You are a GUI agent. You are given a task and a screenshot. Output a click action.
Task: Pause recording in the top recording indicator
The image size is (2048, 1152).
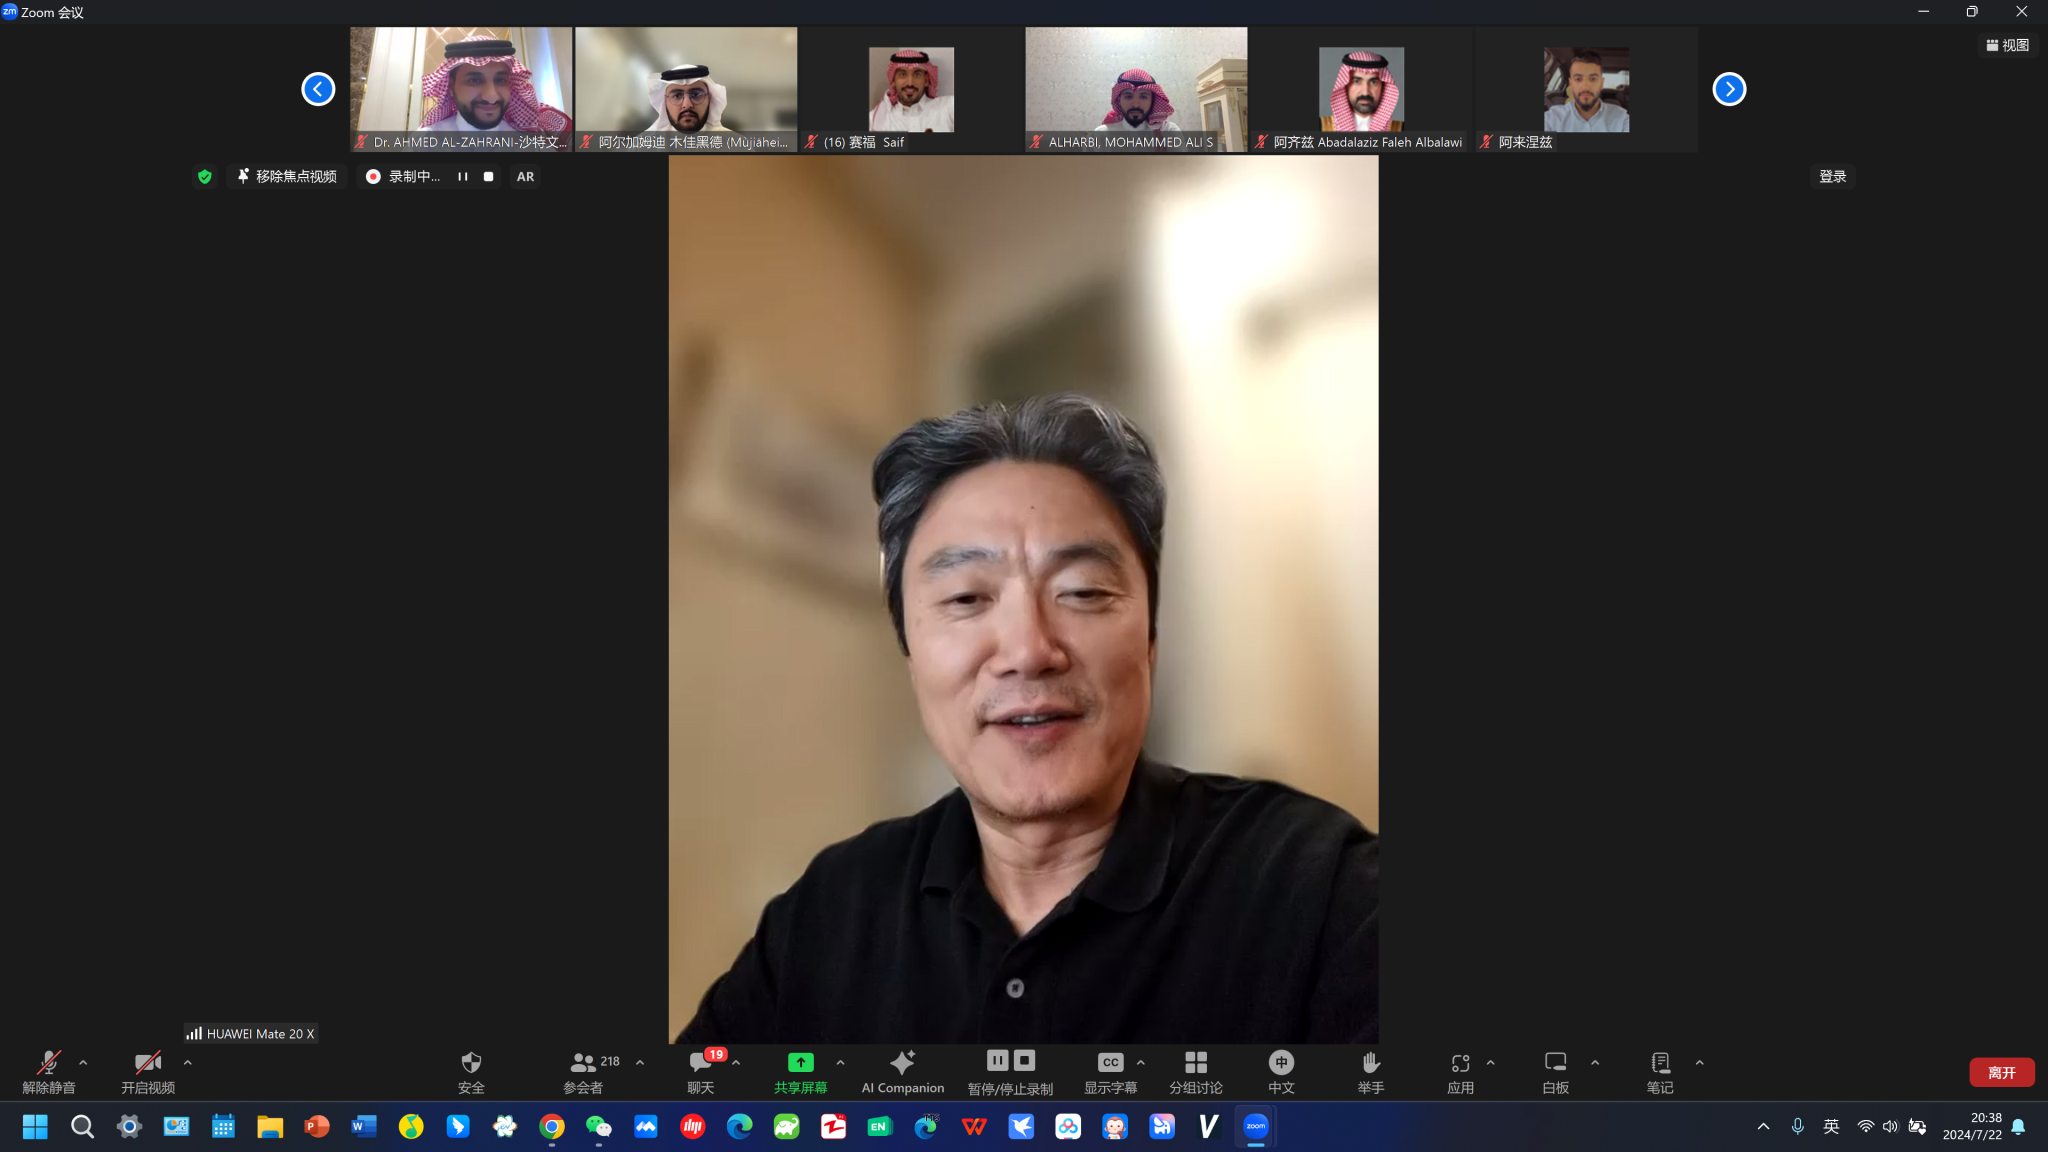click(463, 177)
